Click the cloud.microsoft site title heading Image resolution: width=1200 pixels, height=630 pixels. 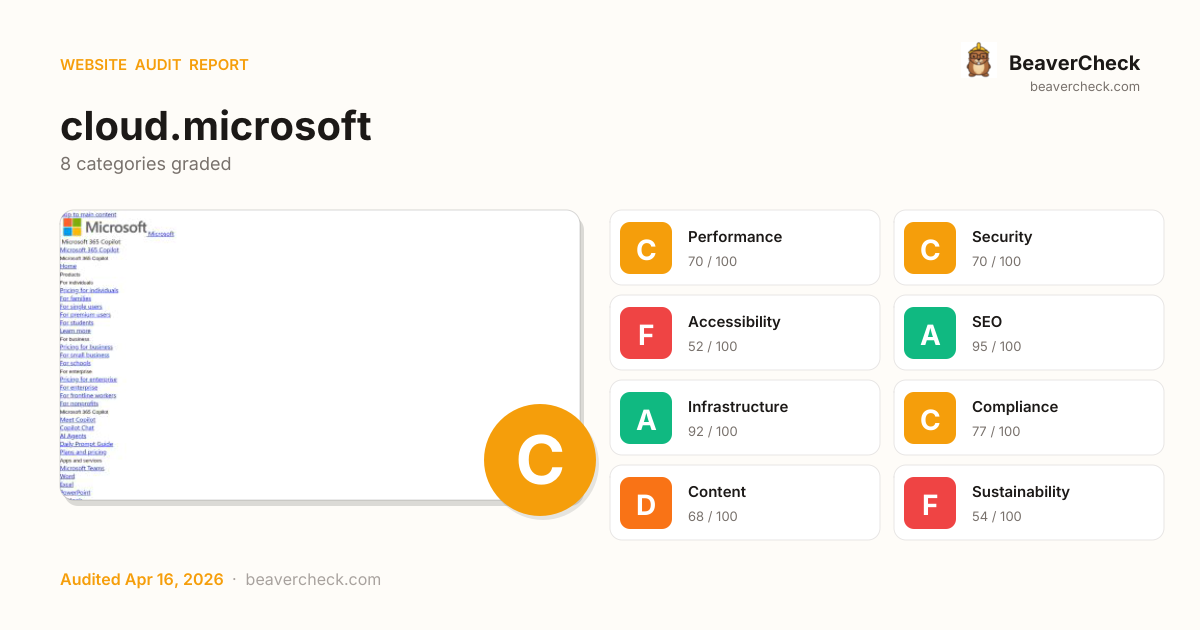(216, 126)
